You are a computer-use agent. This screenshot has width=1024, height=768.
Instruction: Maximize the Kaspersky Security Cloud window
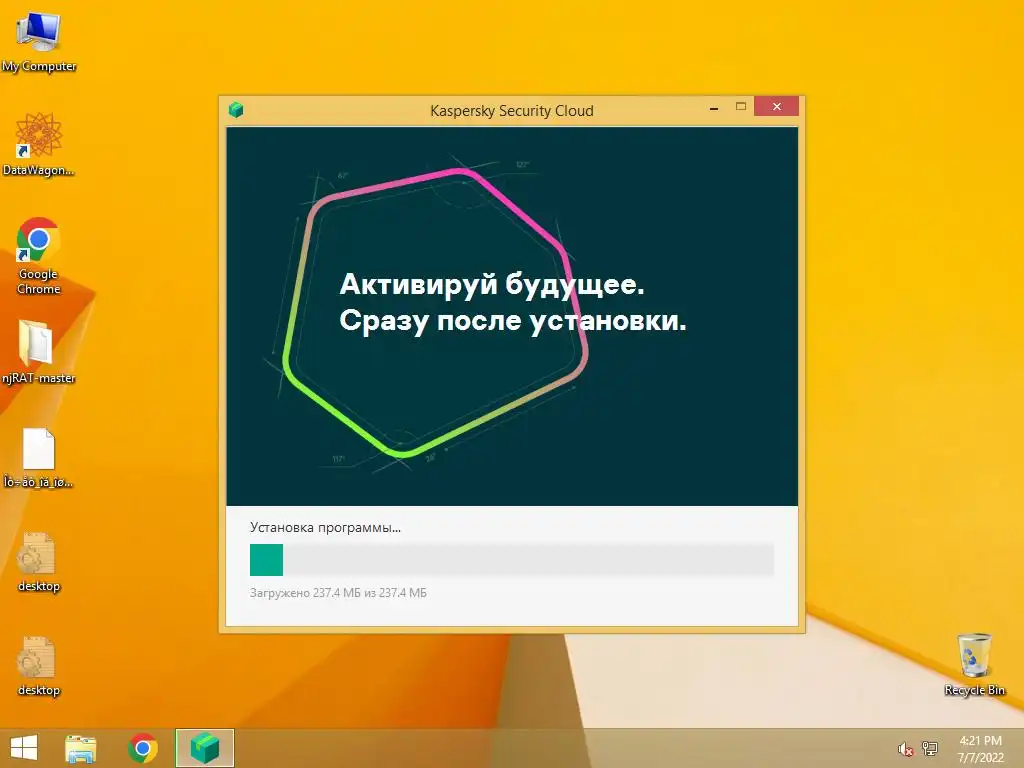pos(741,106)
